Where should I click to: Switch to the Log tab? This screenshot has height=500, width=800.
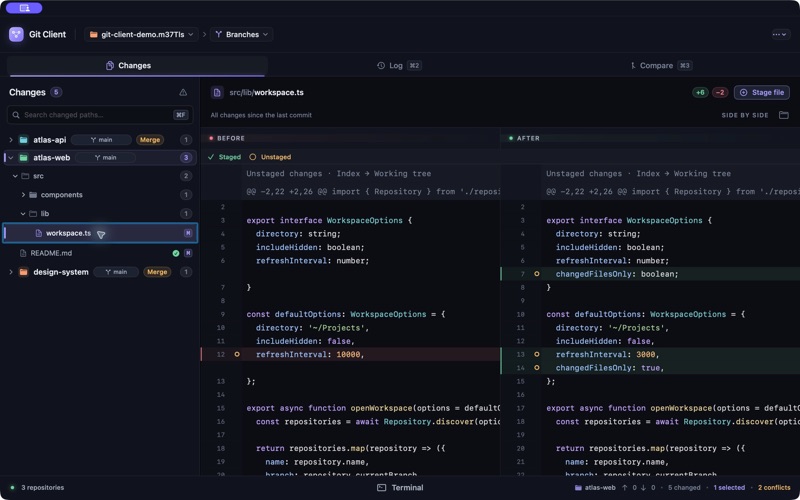click(x=399, y=65)
